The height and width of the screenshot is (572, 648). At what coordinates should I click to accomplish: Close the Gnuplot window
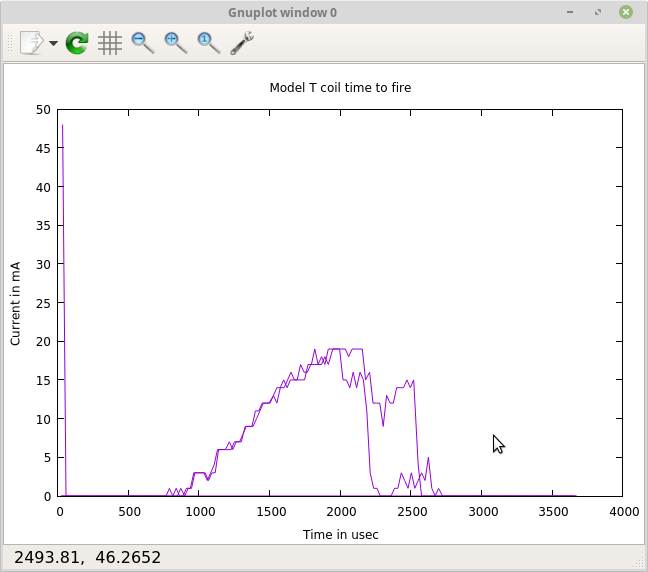click(625, 12)
